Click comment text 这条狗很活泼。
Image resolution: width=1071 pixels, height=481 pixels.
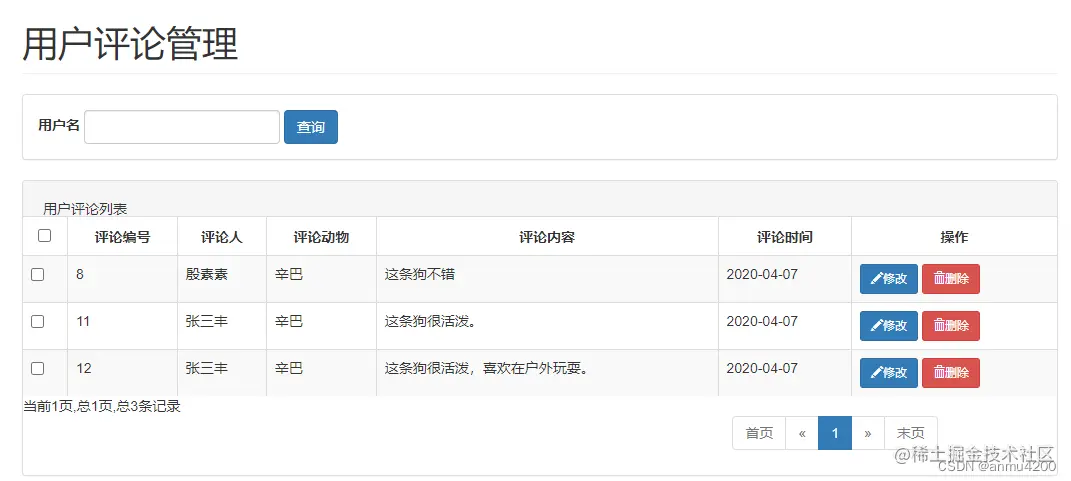(x=430, y=321)
